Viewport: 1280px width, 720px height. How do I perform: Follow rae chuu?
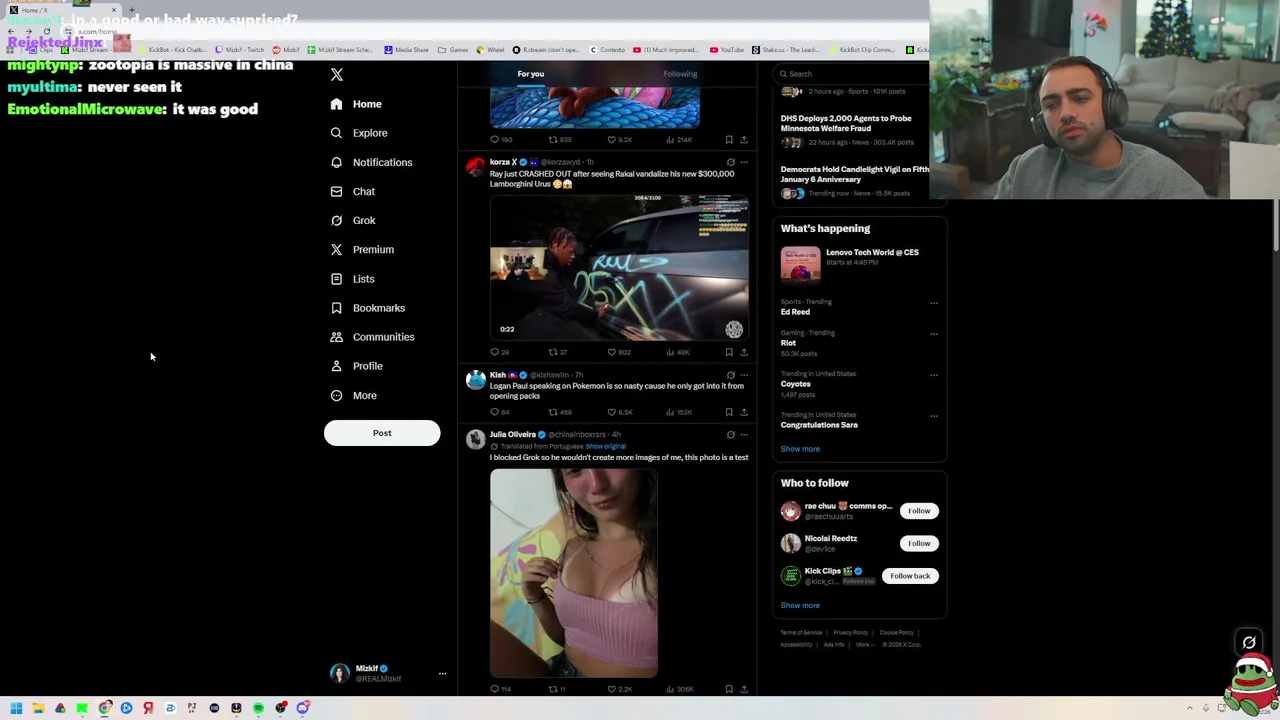tap(919, 511)
